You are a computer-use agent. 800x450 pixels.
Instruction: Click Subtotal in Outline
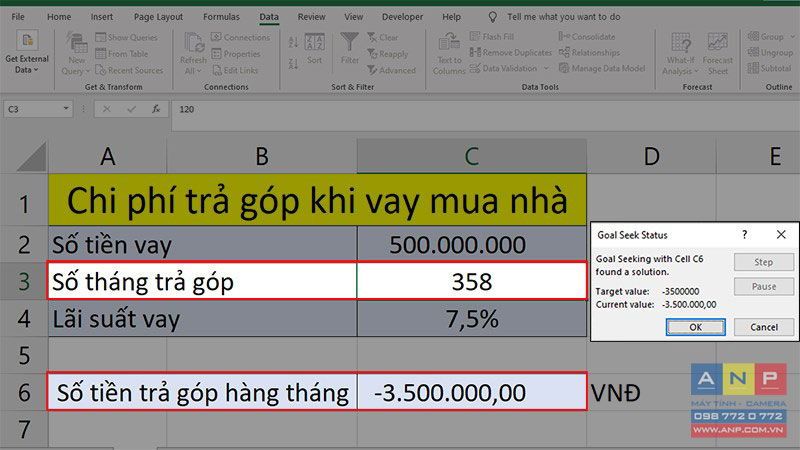[x=769, y=68]
